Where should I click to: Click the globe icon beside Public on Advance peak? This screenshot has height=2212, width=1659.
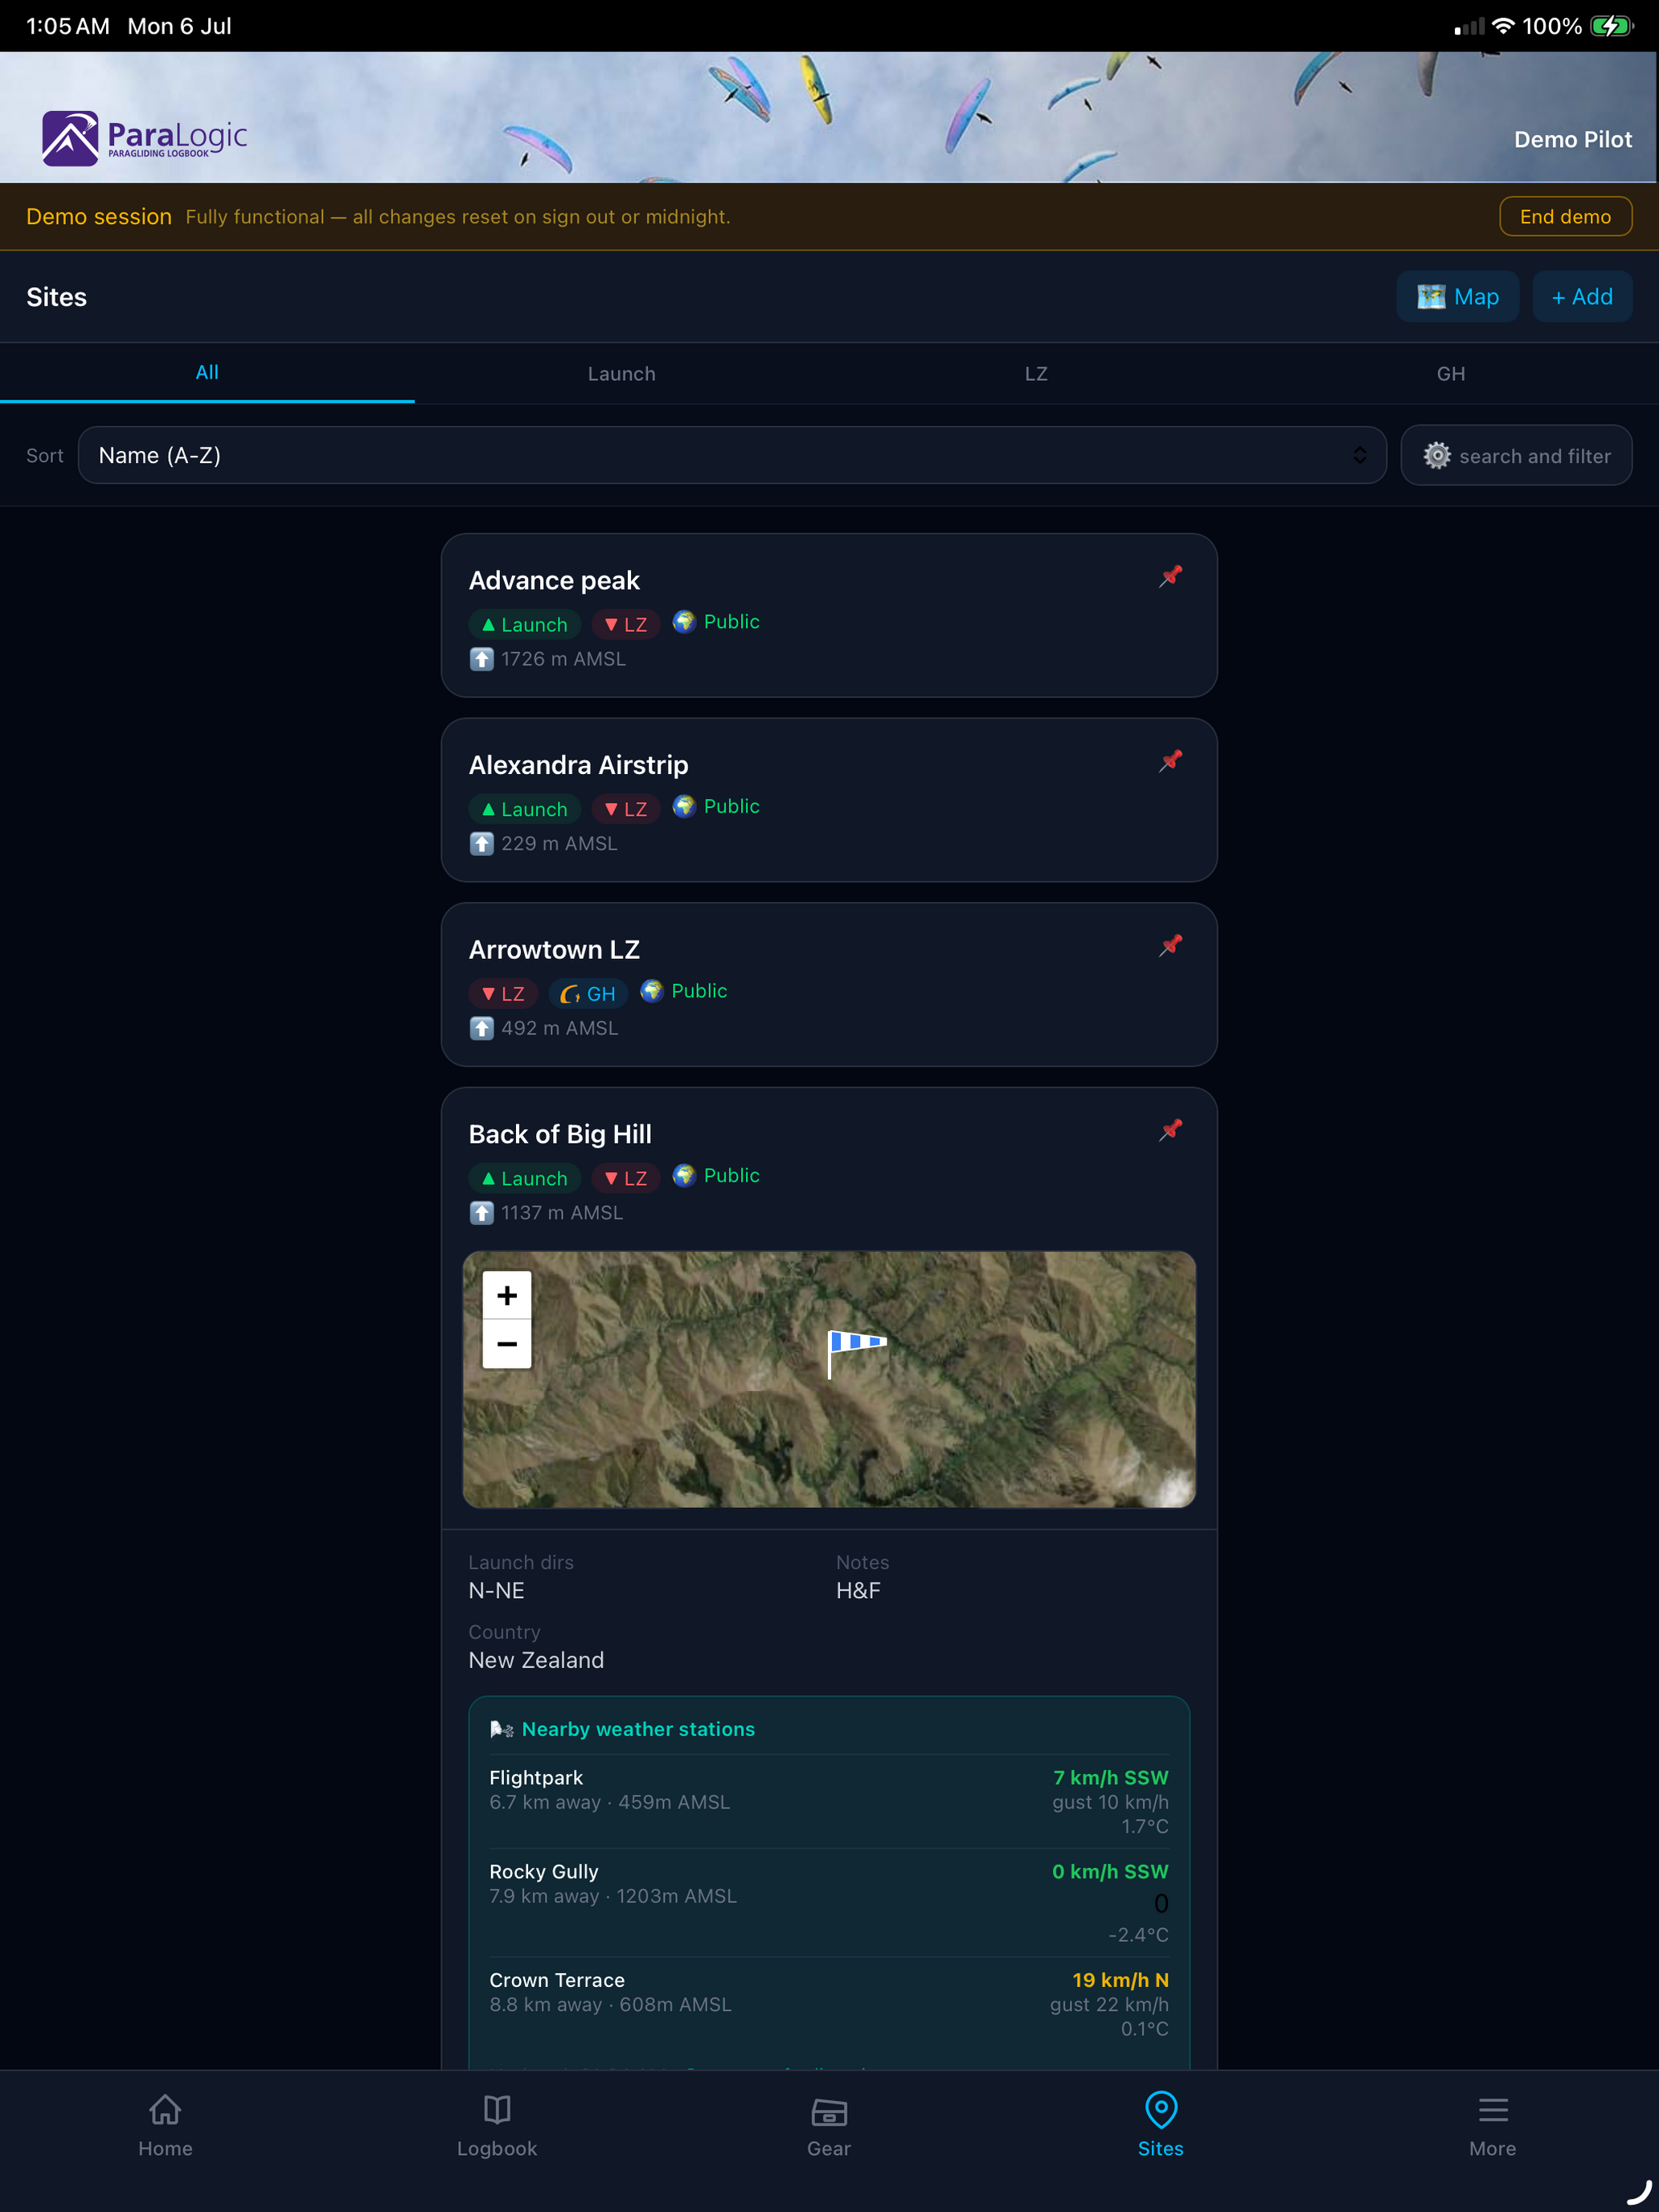tap(684, 622)
